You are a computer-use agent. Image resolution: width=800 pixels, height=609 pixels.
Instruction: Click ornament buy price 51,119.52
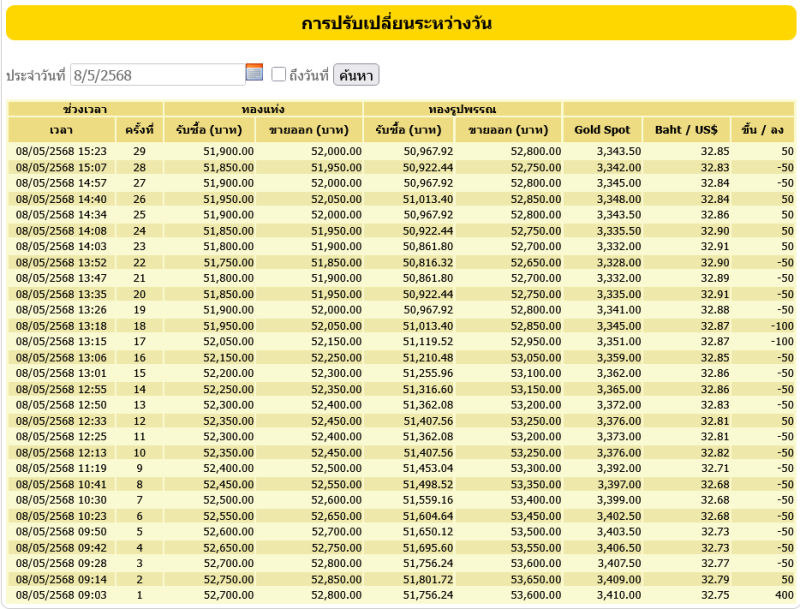428,342
